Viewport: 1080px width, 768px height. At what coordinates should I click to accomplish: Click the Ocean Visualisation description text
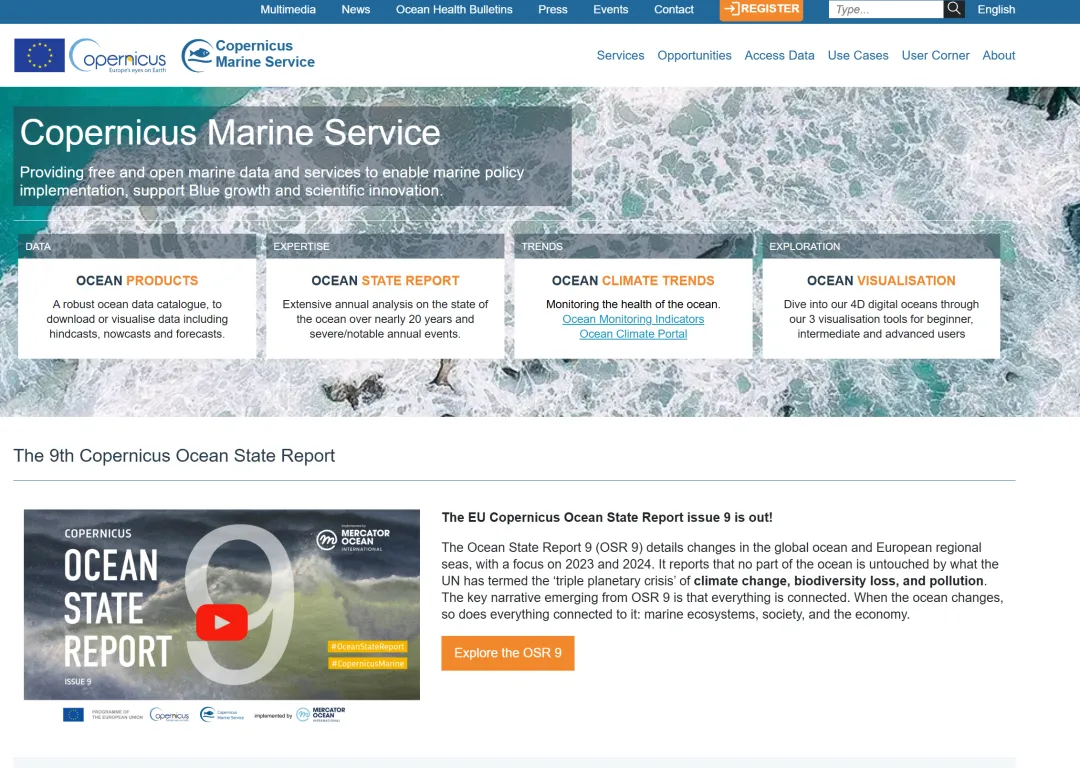[x=881, y=319]
